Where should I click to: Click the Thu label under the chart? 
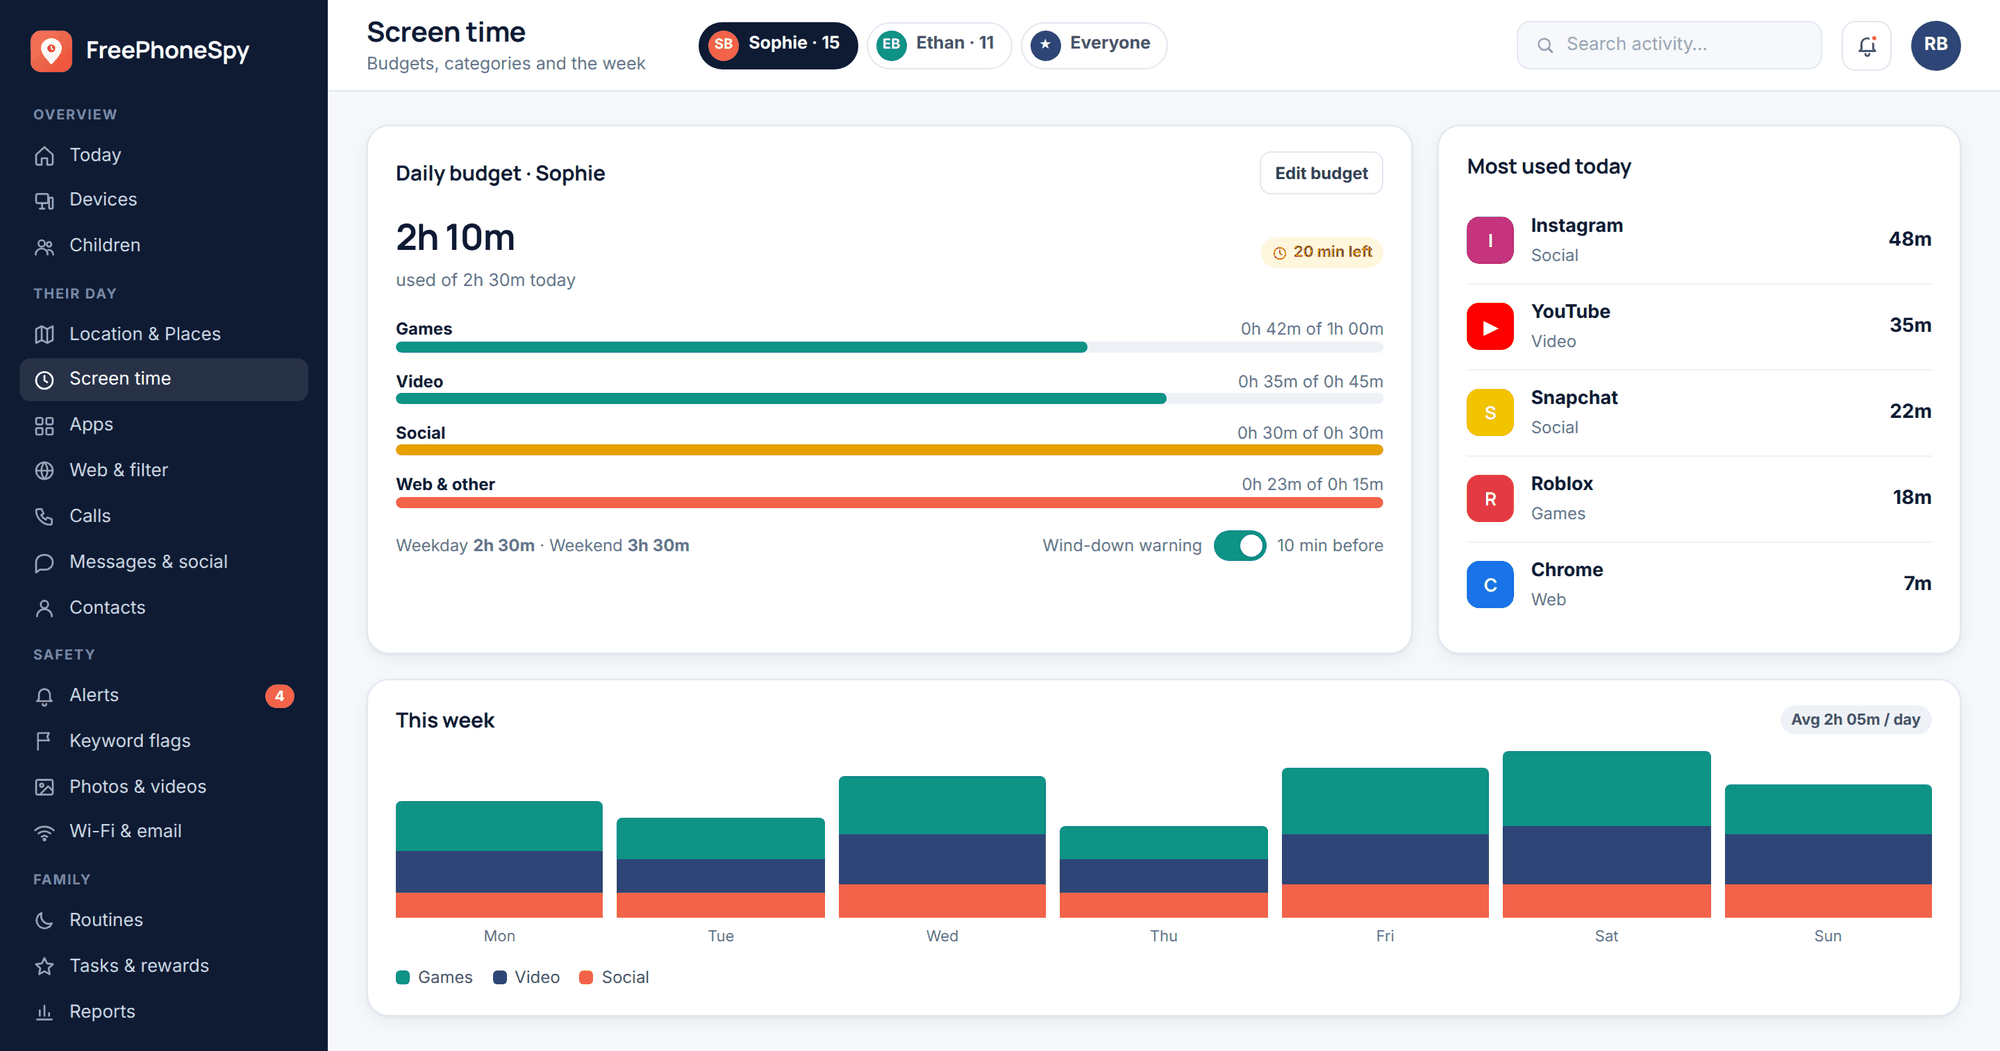tap(1163, 937)
